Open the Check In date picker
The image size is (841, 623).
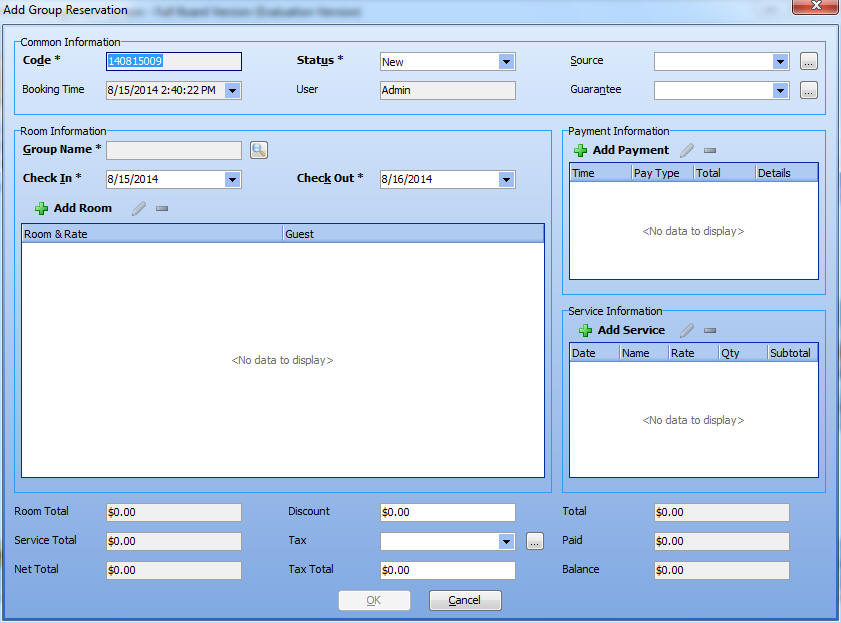[x=232, y=180]
